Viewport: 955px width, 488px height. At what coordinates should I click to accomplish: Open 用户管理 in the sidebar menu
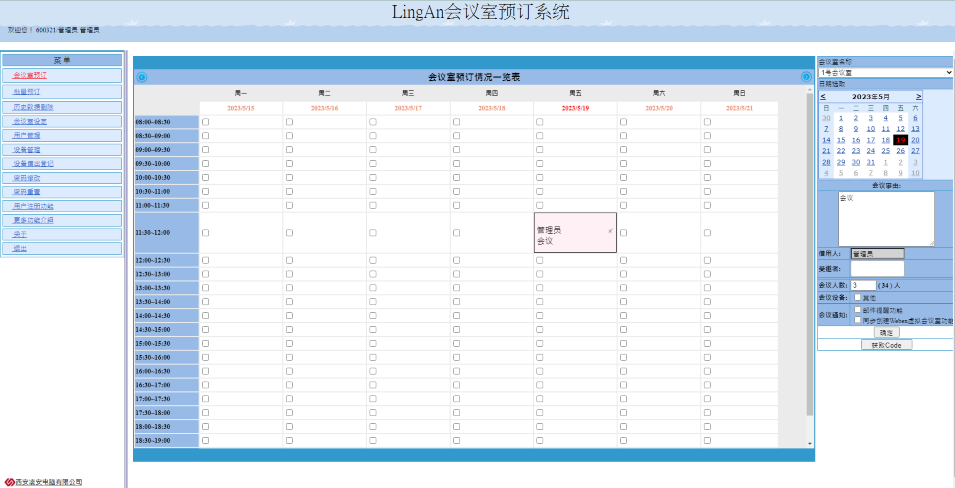[x=28, y=134]
